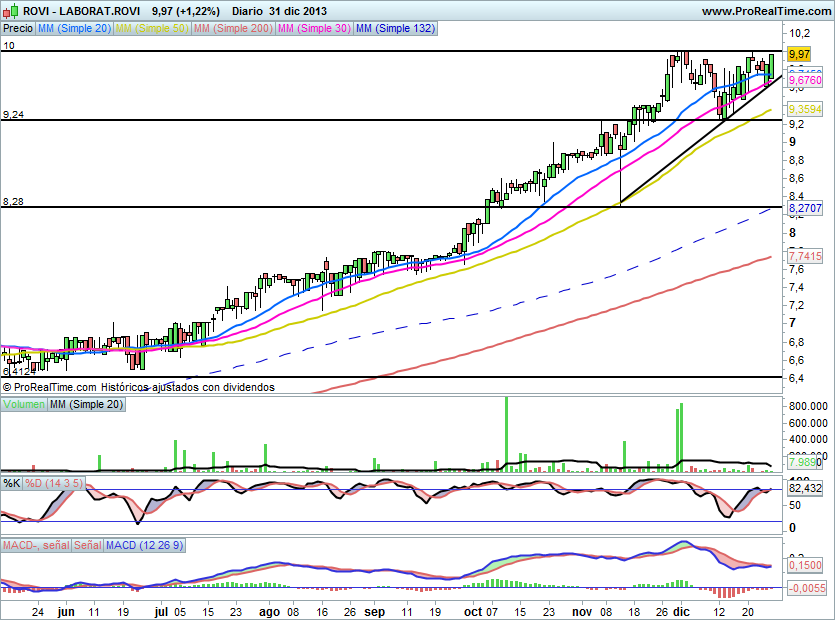The height and width of the screenshot is (620, 835).
Task: Click the red MM (Simple 200) label
Action: [x=232, y=29]
